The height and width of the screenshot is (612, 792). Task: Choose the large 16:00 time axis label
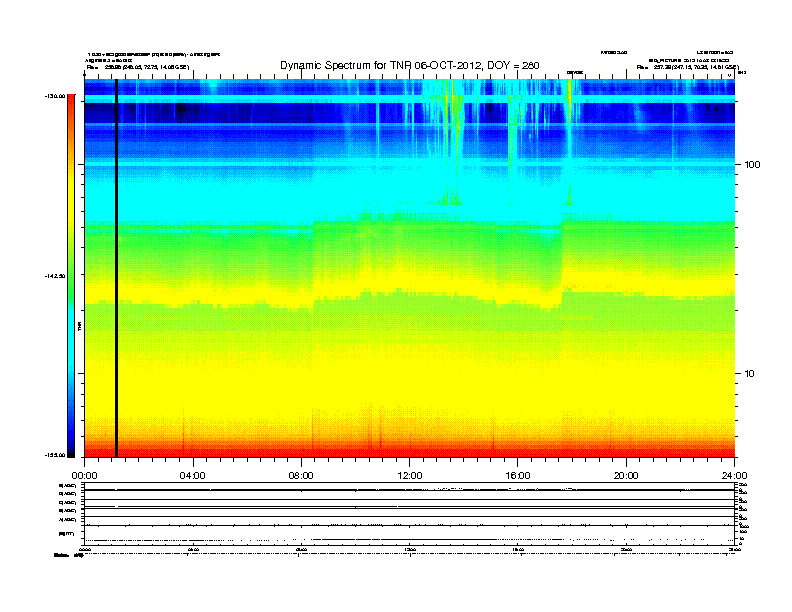point(518,476)
